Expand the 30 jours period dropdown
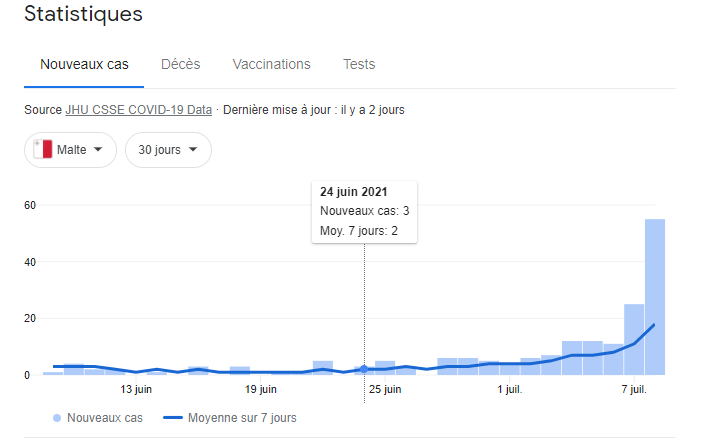 (x=167, y=150)
